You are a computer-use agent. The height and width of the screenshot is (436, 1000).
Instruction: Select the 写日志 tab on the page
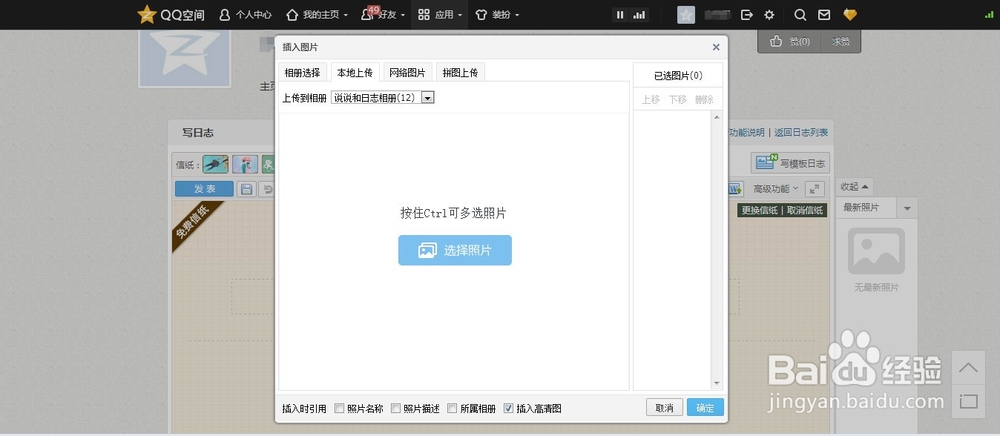(198, 133)
